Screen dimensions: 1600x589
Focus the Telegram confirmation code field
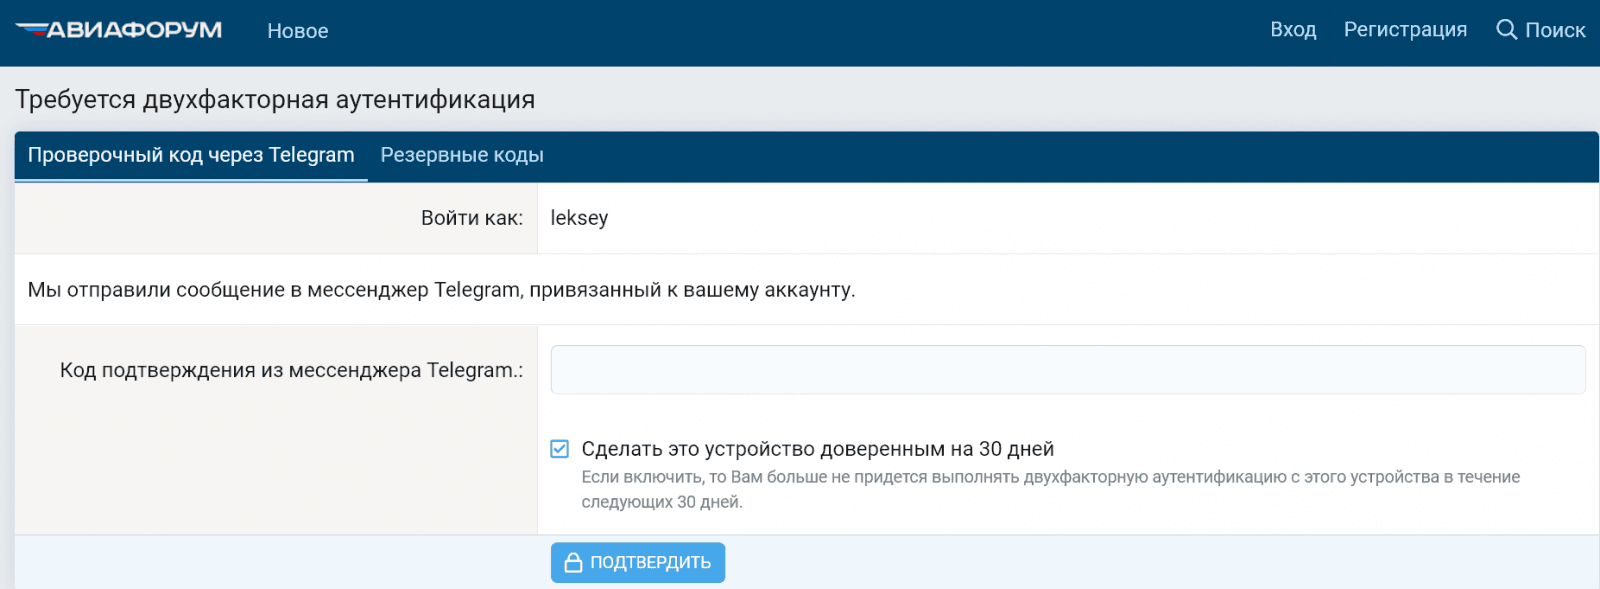[1067, 370]
